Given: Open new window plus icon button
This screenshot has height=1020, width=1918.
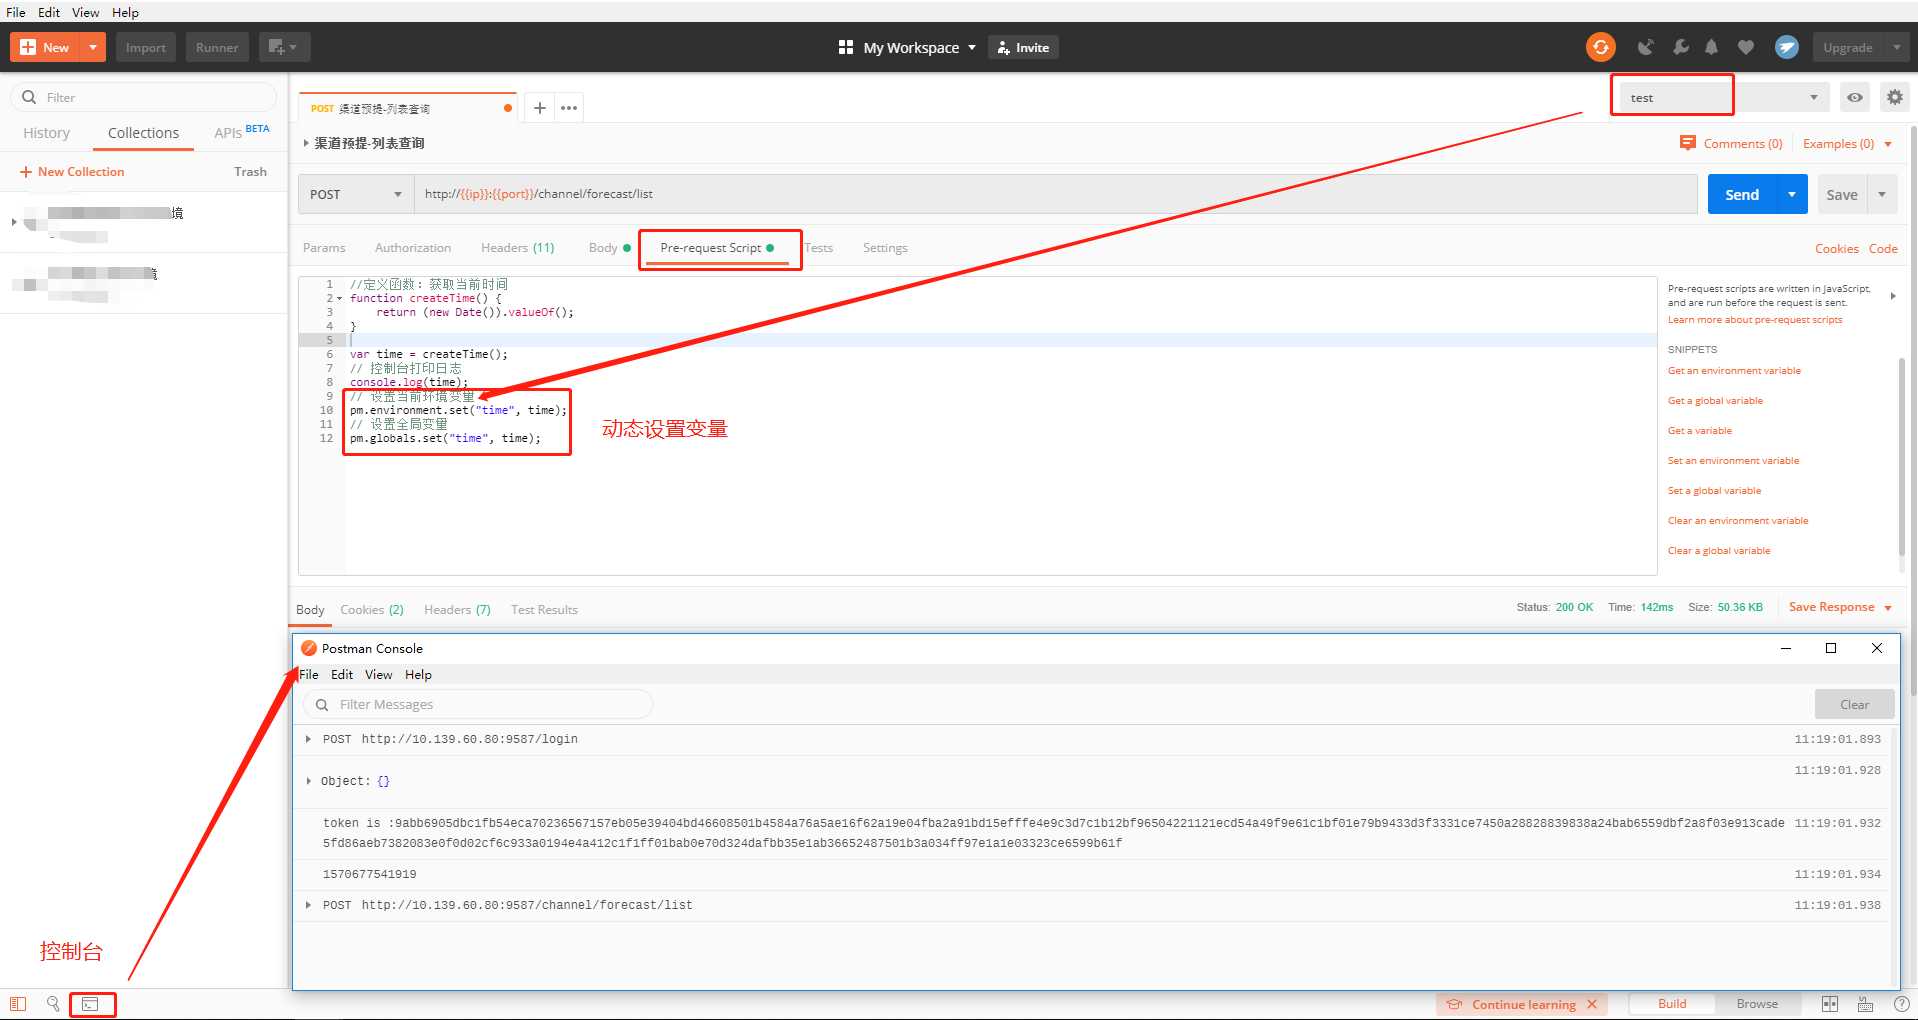Looking at the screenshot, I should coord(284,47).
